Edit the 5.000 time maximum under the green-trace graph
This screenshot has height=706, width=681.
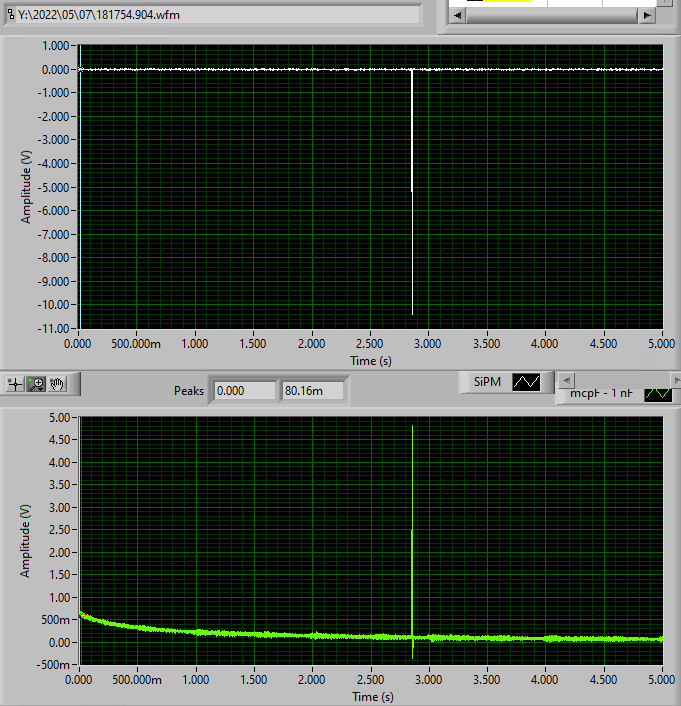[x=662, y=679]
